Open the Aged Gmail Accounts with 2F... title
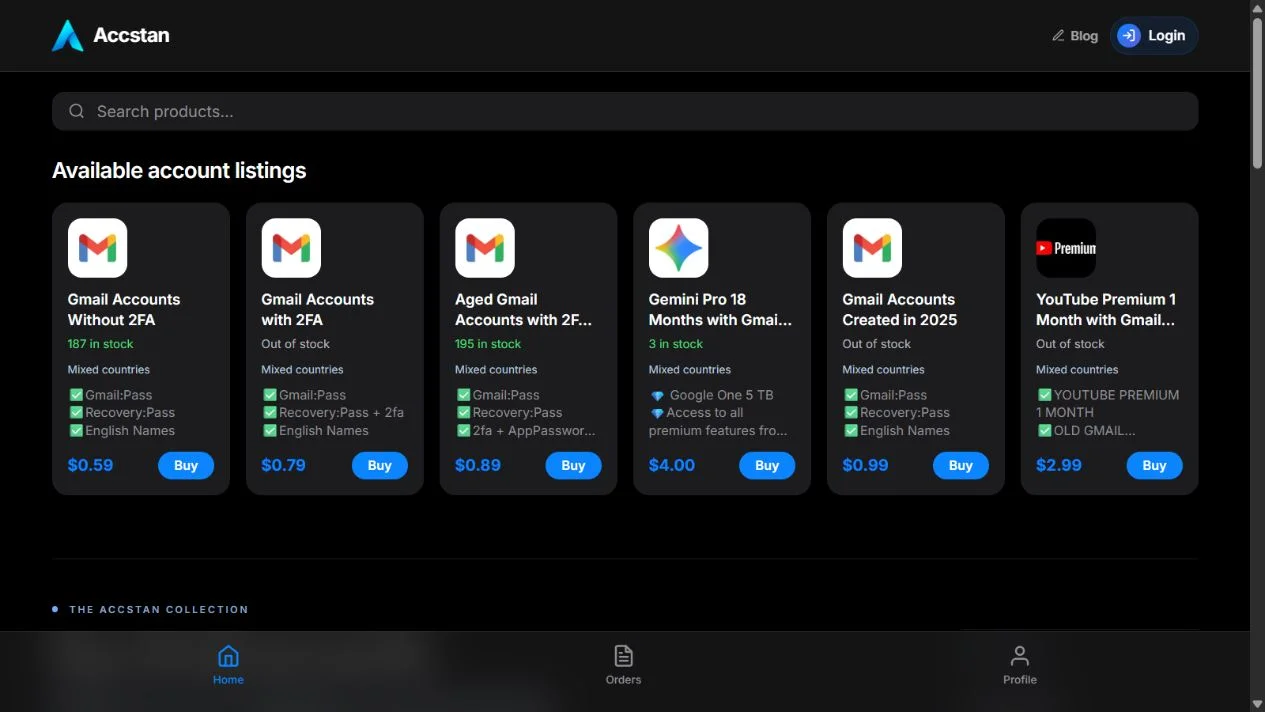This screenshot has height=712, width=1265. click(x=524, y=309)
